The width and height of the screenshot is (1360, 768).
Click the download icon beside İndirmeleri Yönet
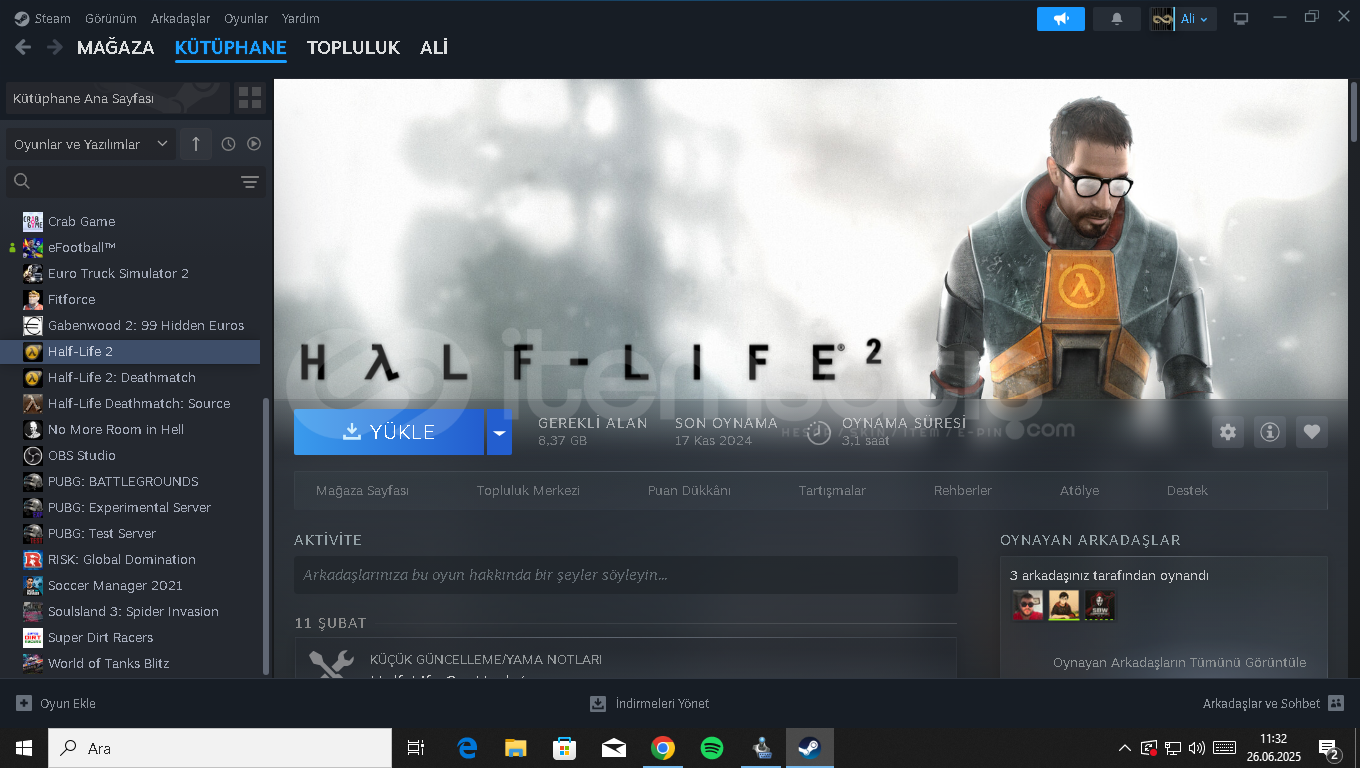(598, 703)
